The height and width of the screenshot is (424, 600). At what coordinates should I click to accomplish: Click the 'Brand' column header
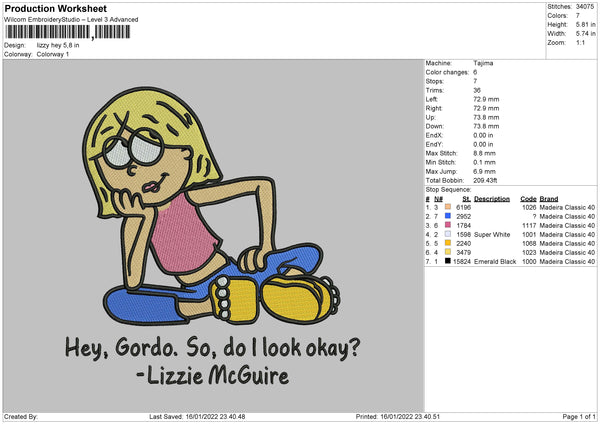point(549,199)
